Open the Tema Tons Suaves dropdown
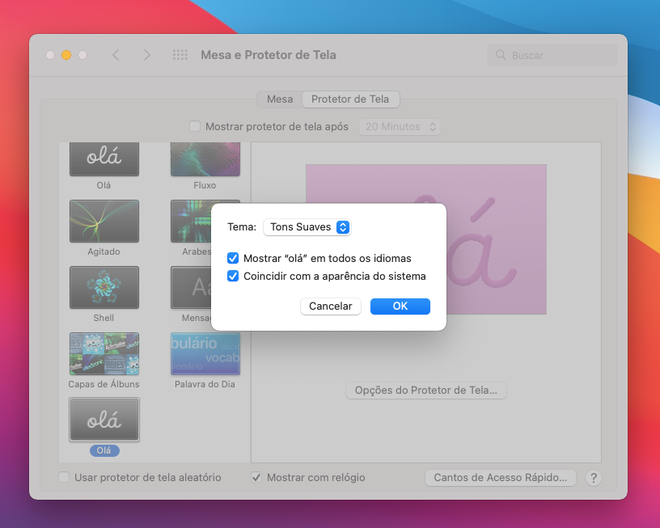The width and height of the screenshot is (660, 528). point(307,227)
